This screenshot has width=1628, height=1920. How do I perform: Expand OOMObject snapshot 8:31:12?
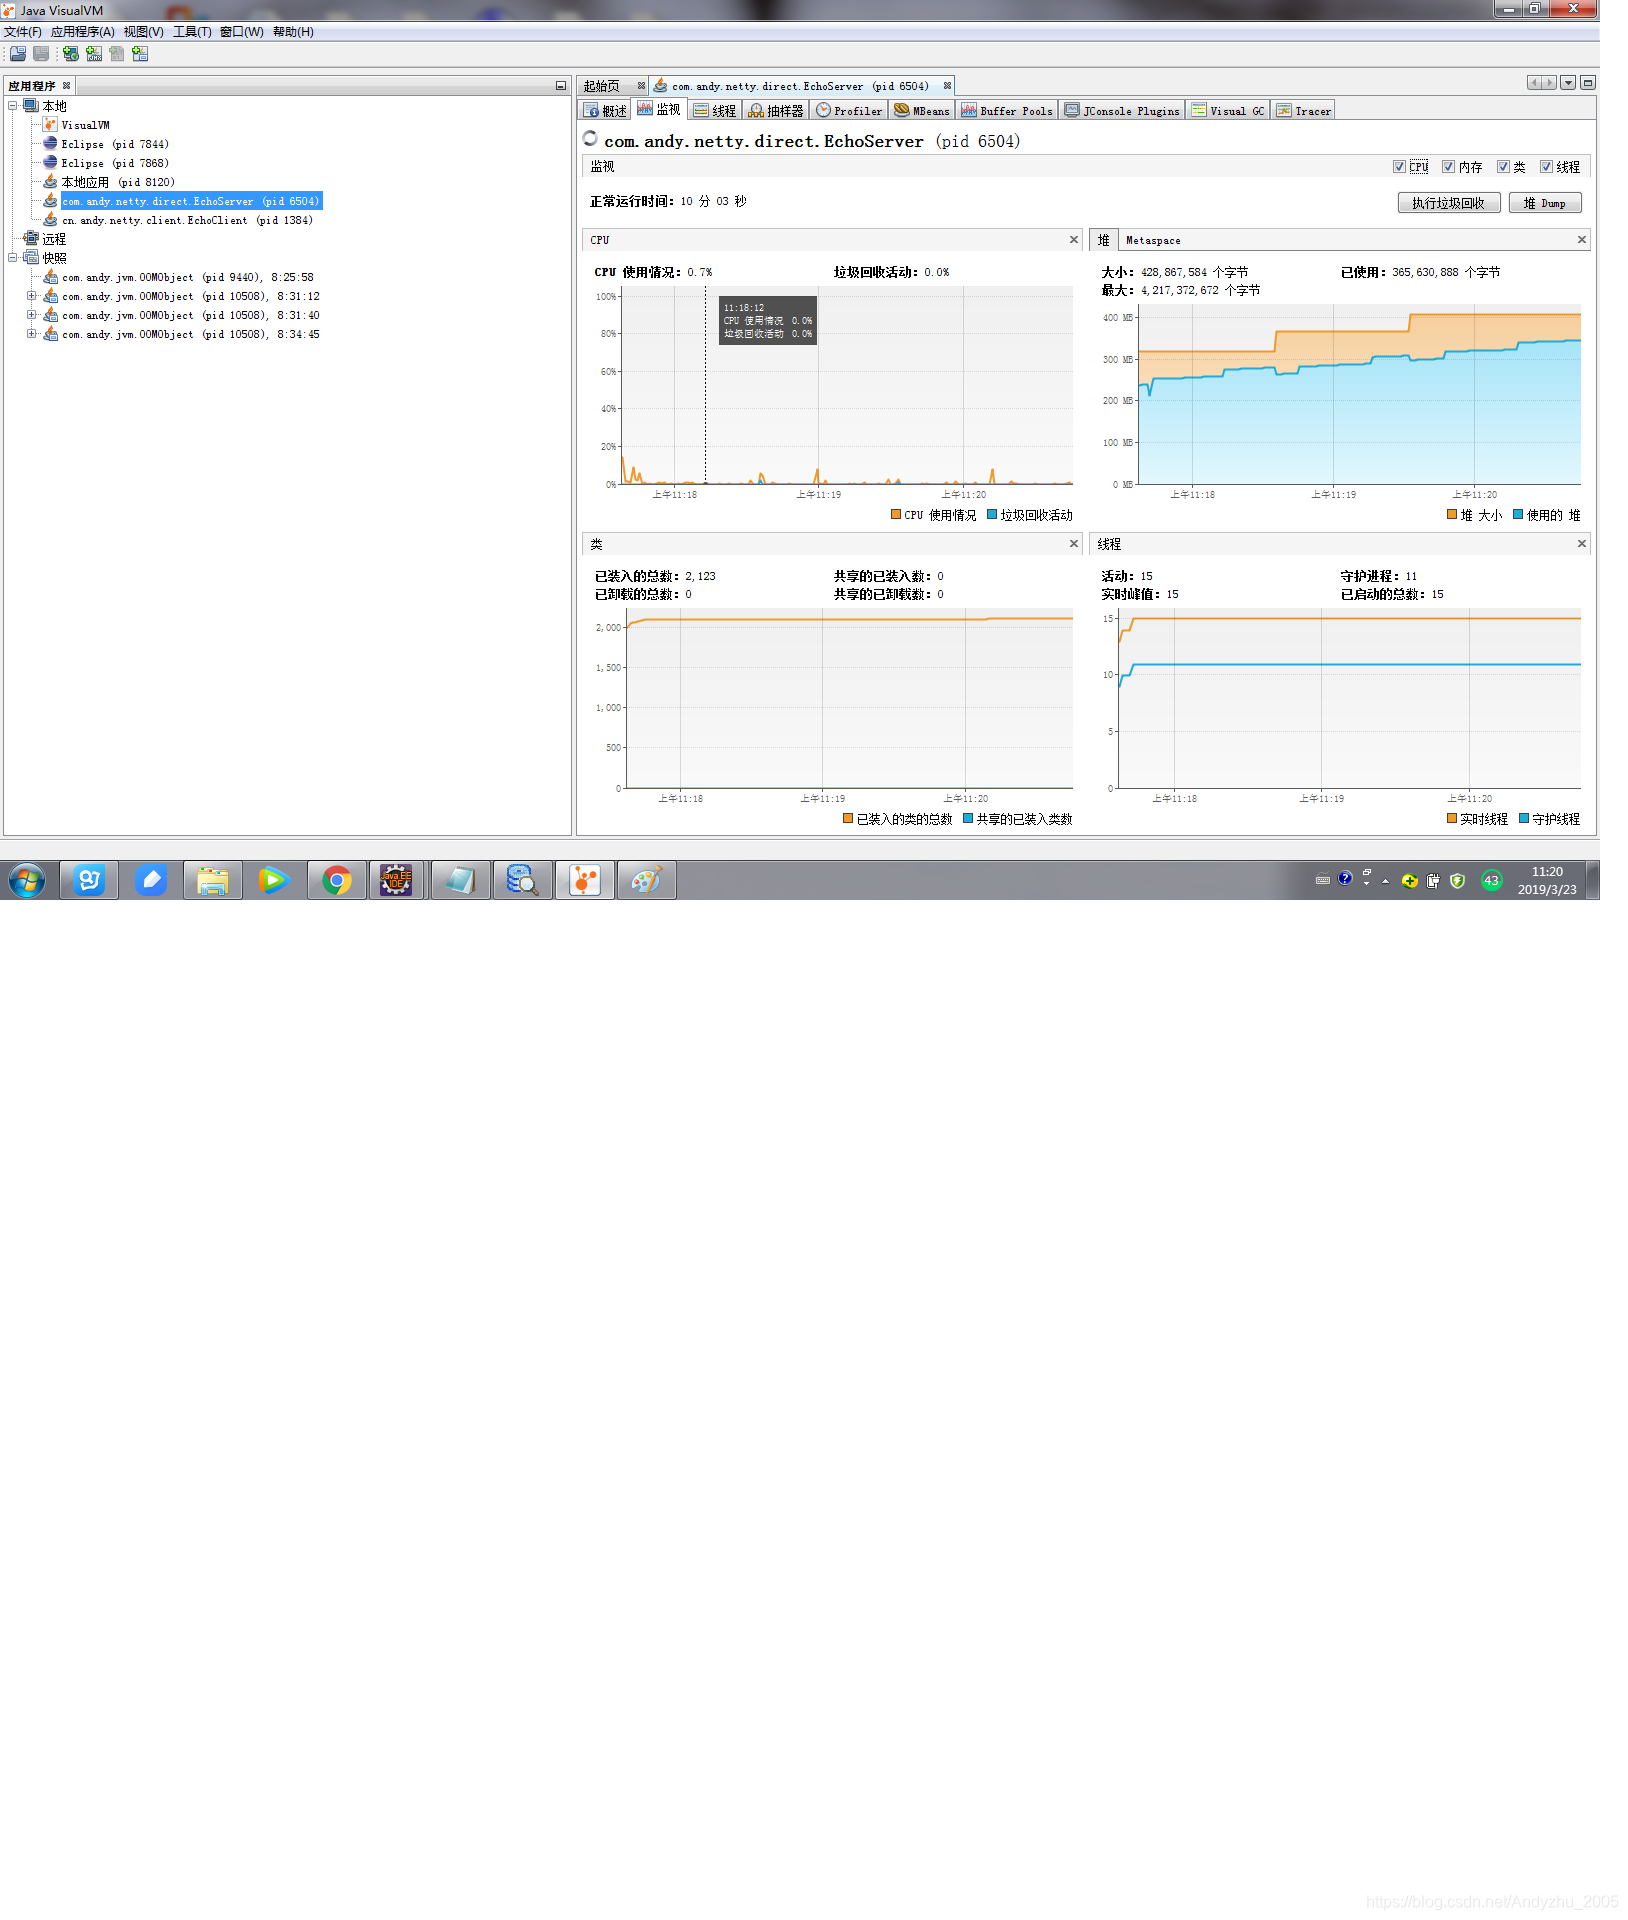tap(31, 296)
